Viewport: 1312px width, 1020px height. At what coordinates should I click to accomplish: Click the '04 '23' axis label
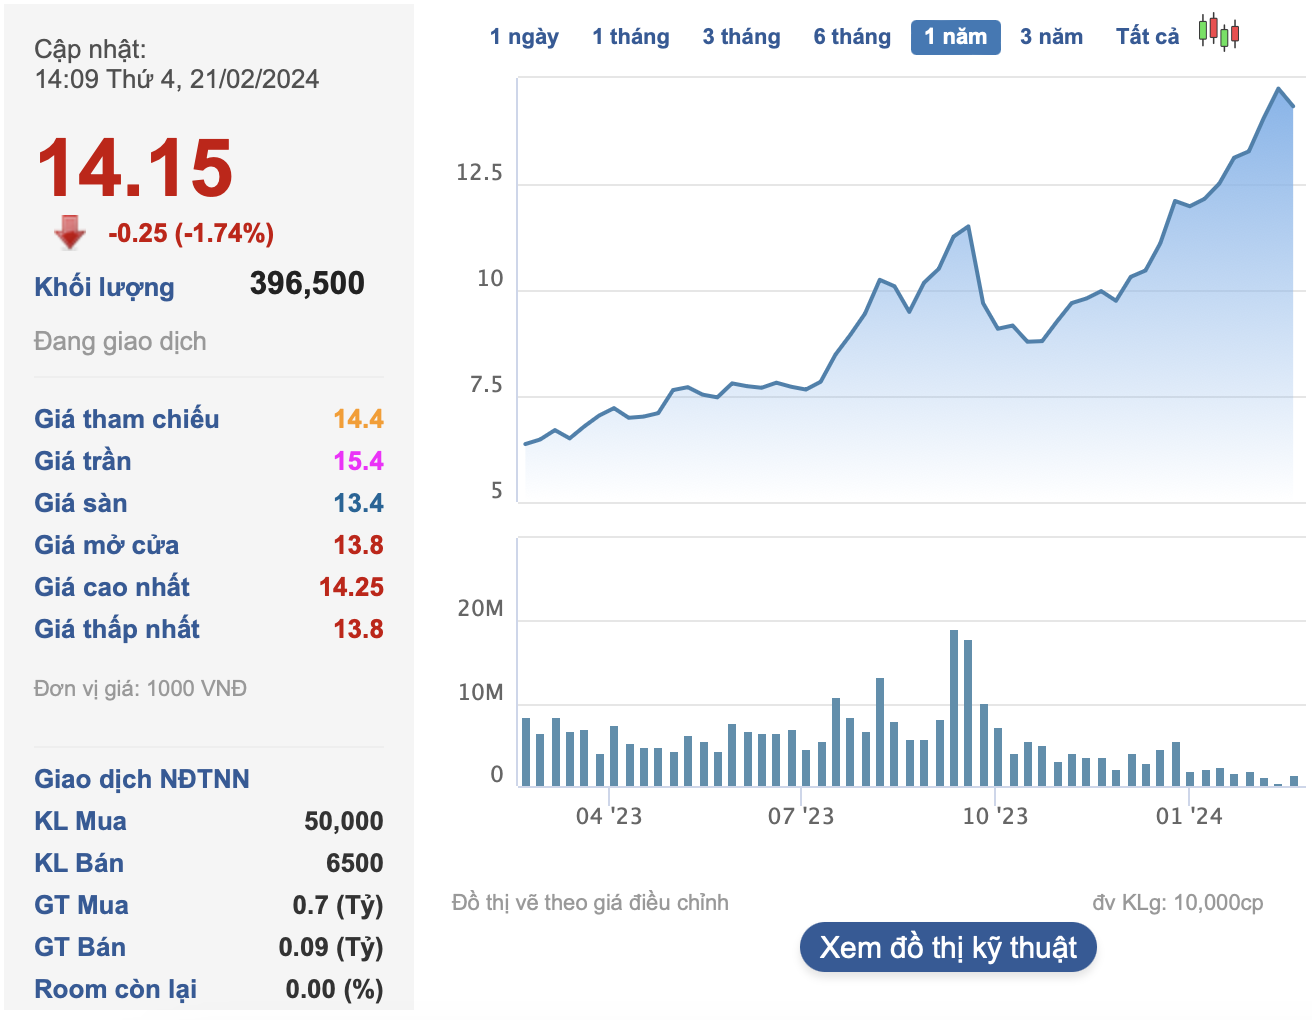[611, 816]
